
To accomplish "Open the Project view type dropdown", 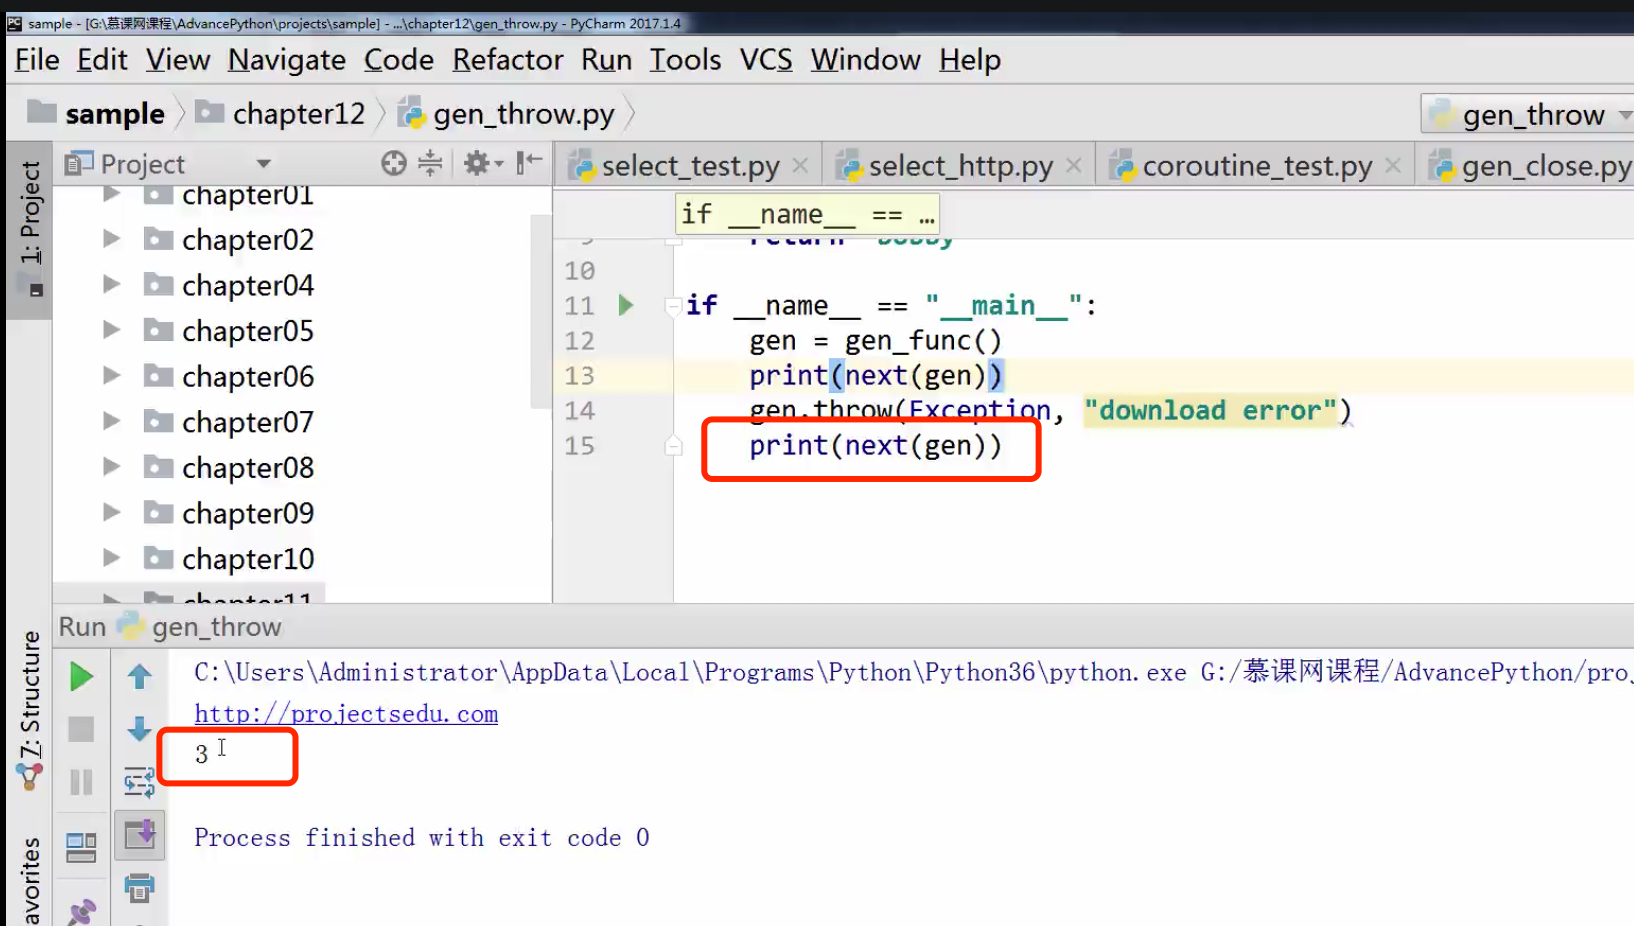I will pos(264,163).
